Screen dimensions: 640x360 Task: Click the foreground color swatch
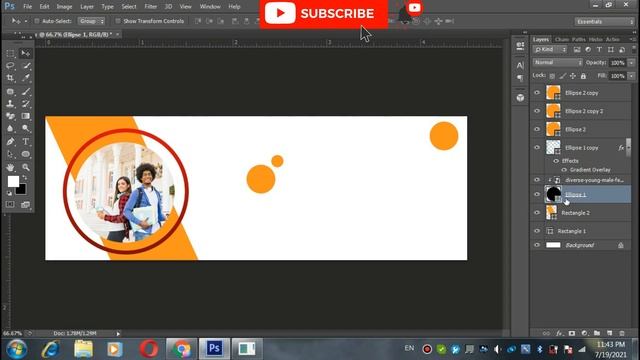coord(13,181)
